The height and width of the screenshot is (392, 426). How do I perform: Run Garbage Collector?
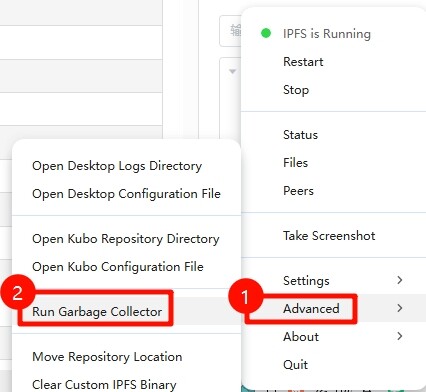point(97,312)
